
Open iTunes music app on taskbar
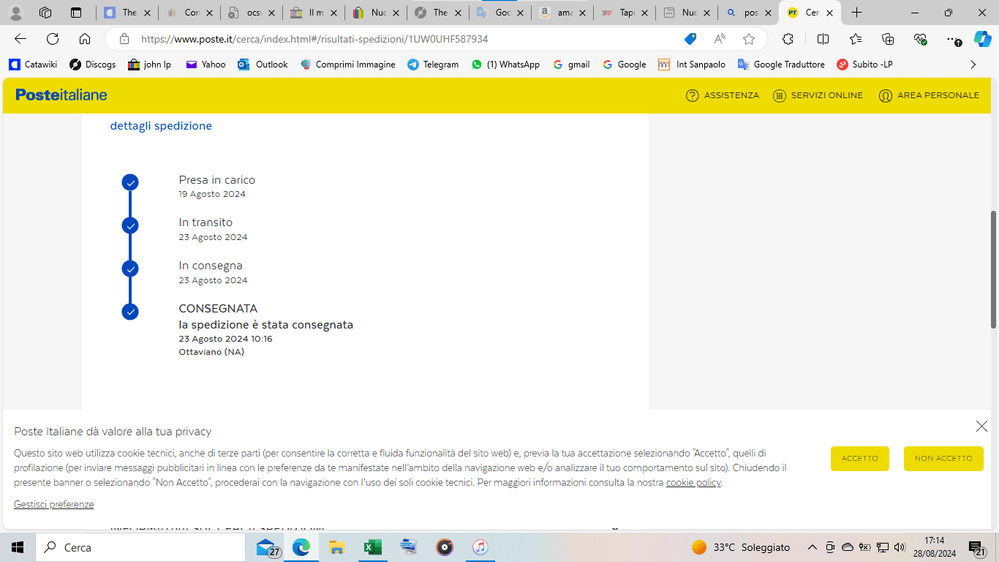[x=480, y=547]
